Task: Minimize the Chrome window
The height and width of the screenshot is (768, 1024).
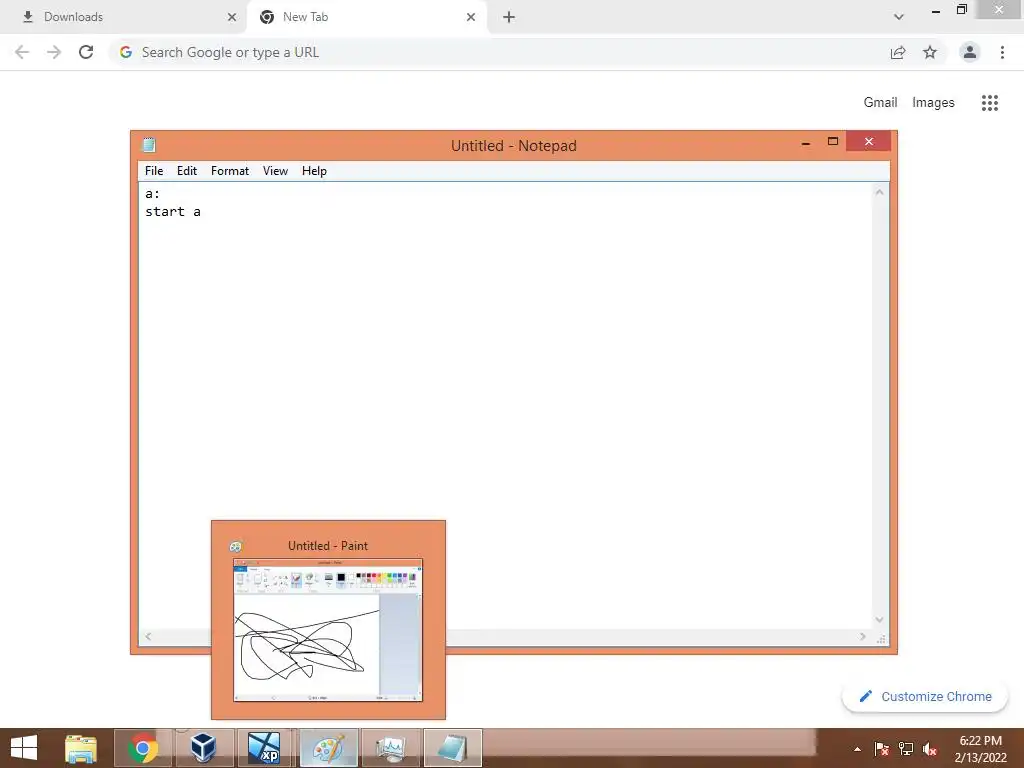Action: pyautogui.click(x=936, y=10)
